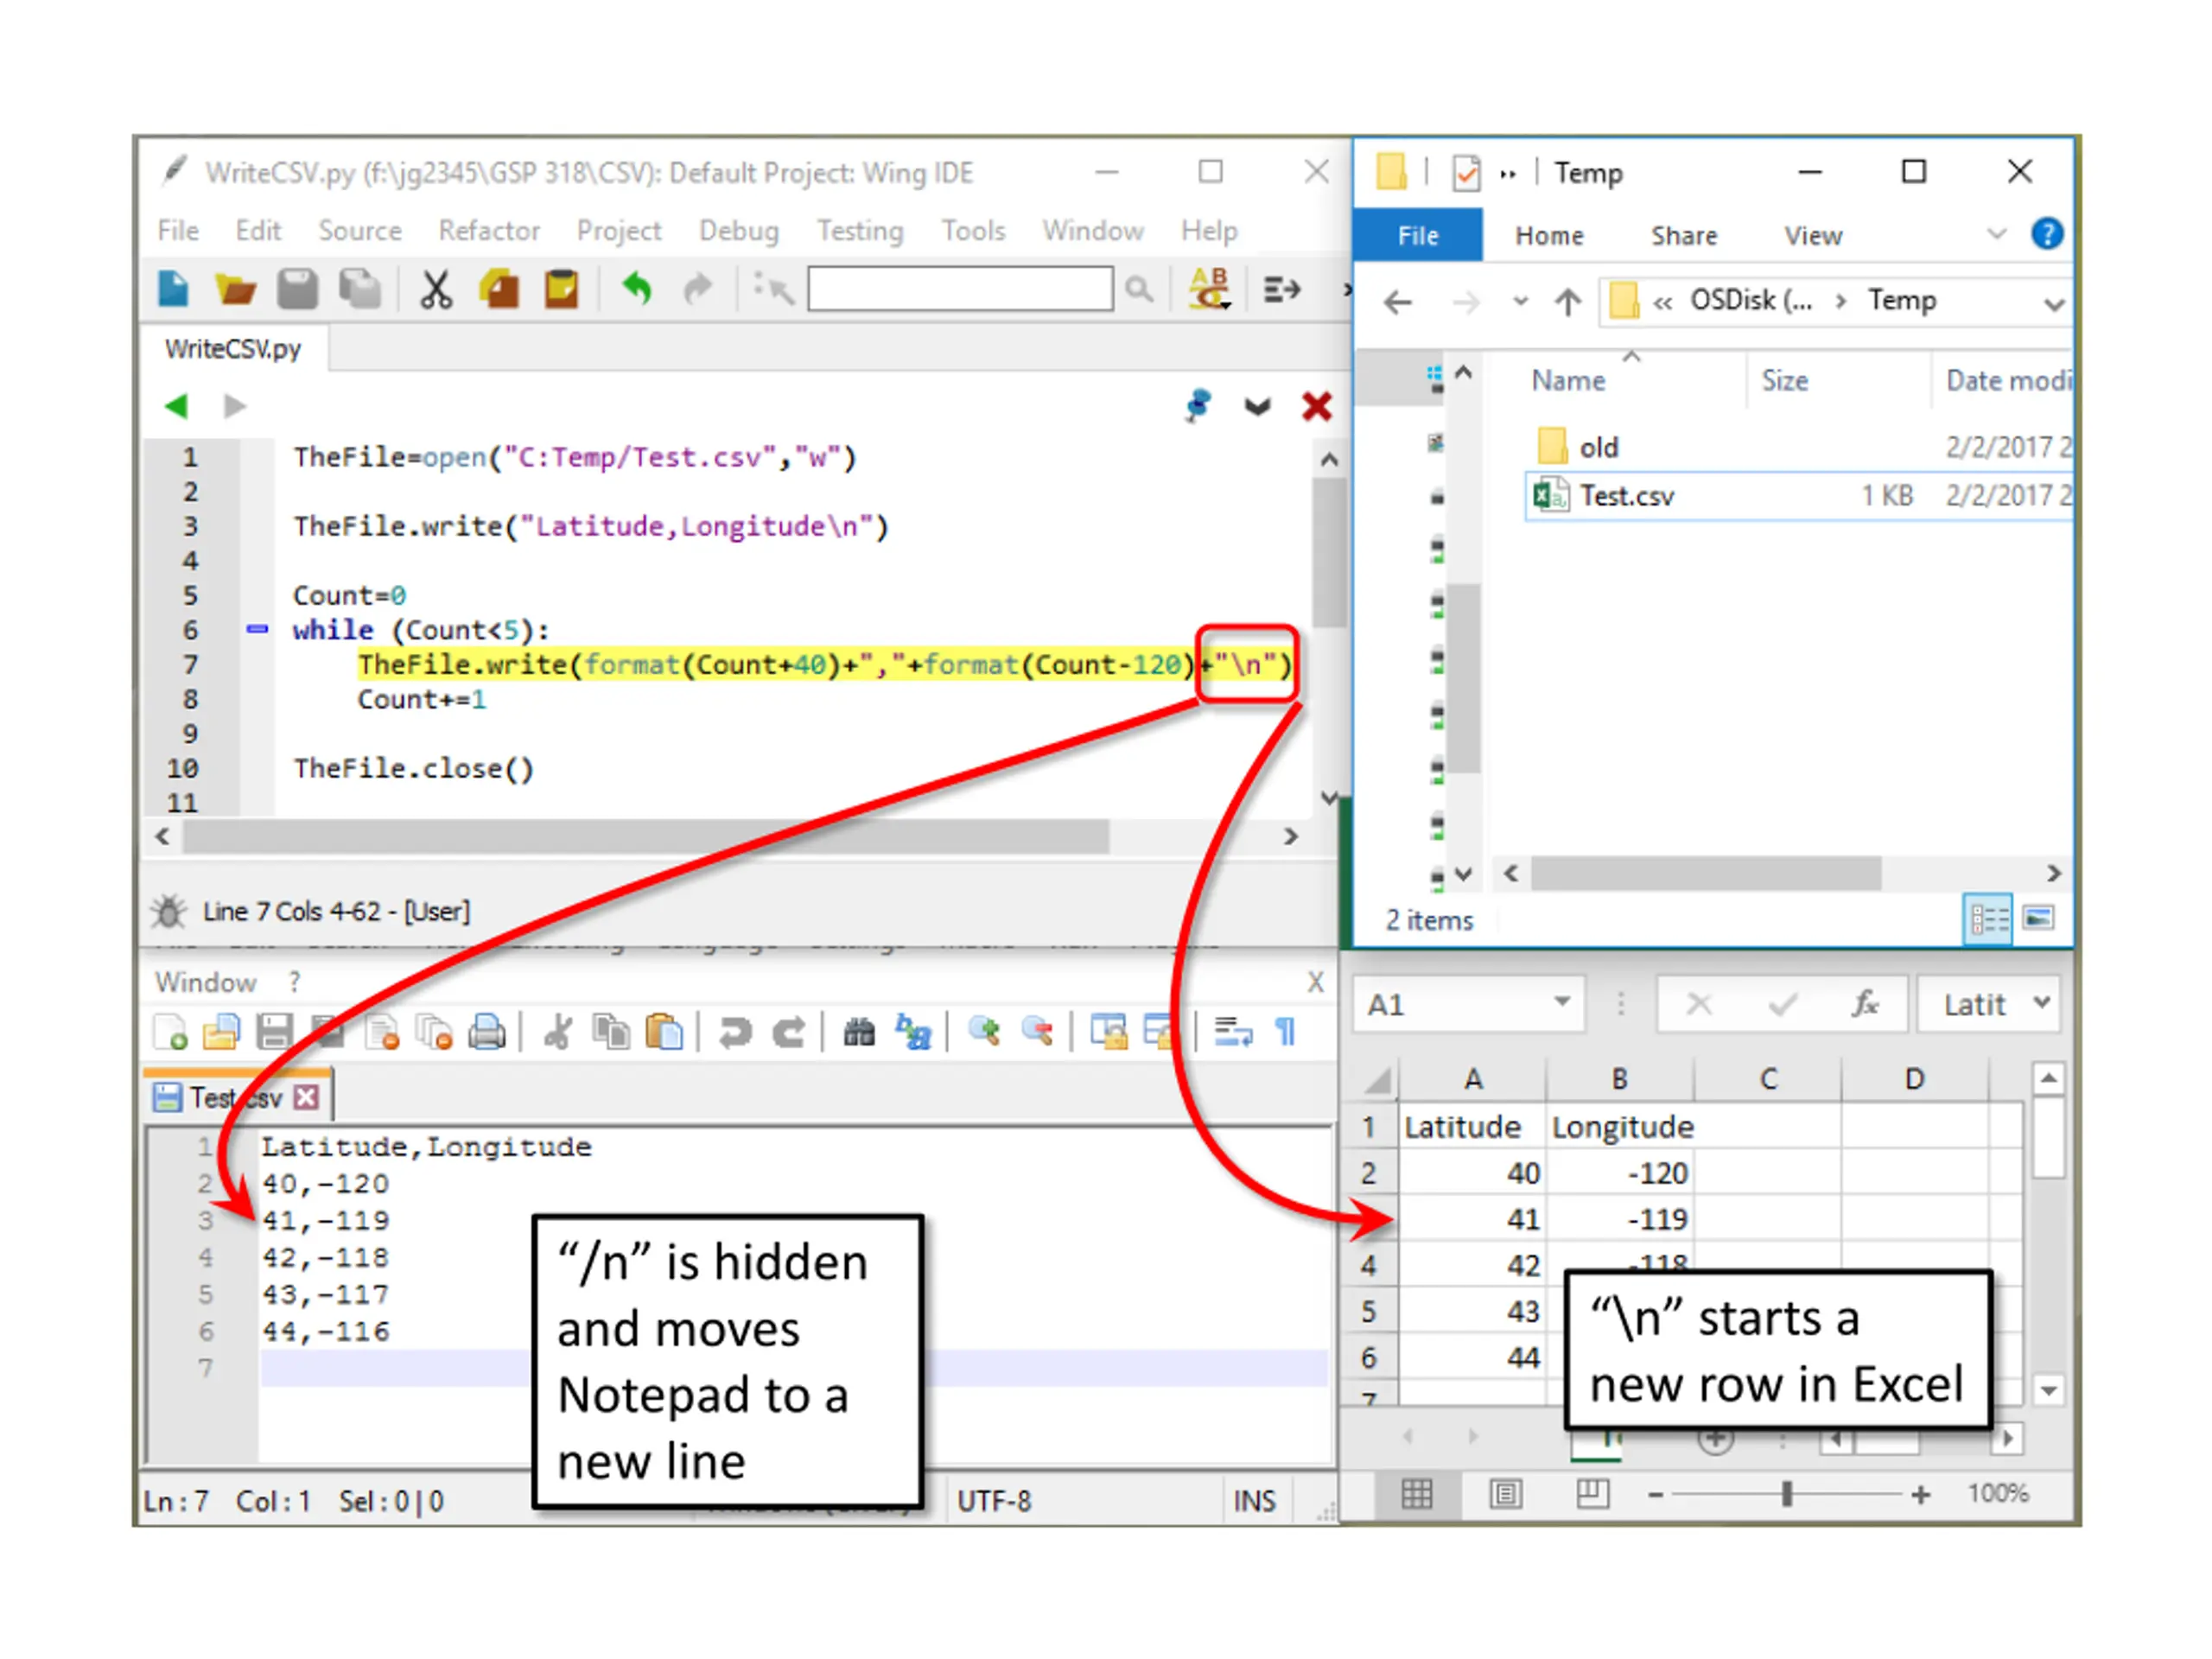The width and height of the screenshot is (2212, 1659).
Task: Click the AB replace icon in Wing IDE
Action: (1209, 288)
